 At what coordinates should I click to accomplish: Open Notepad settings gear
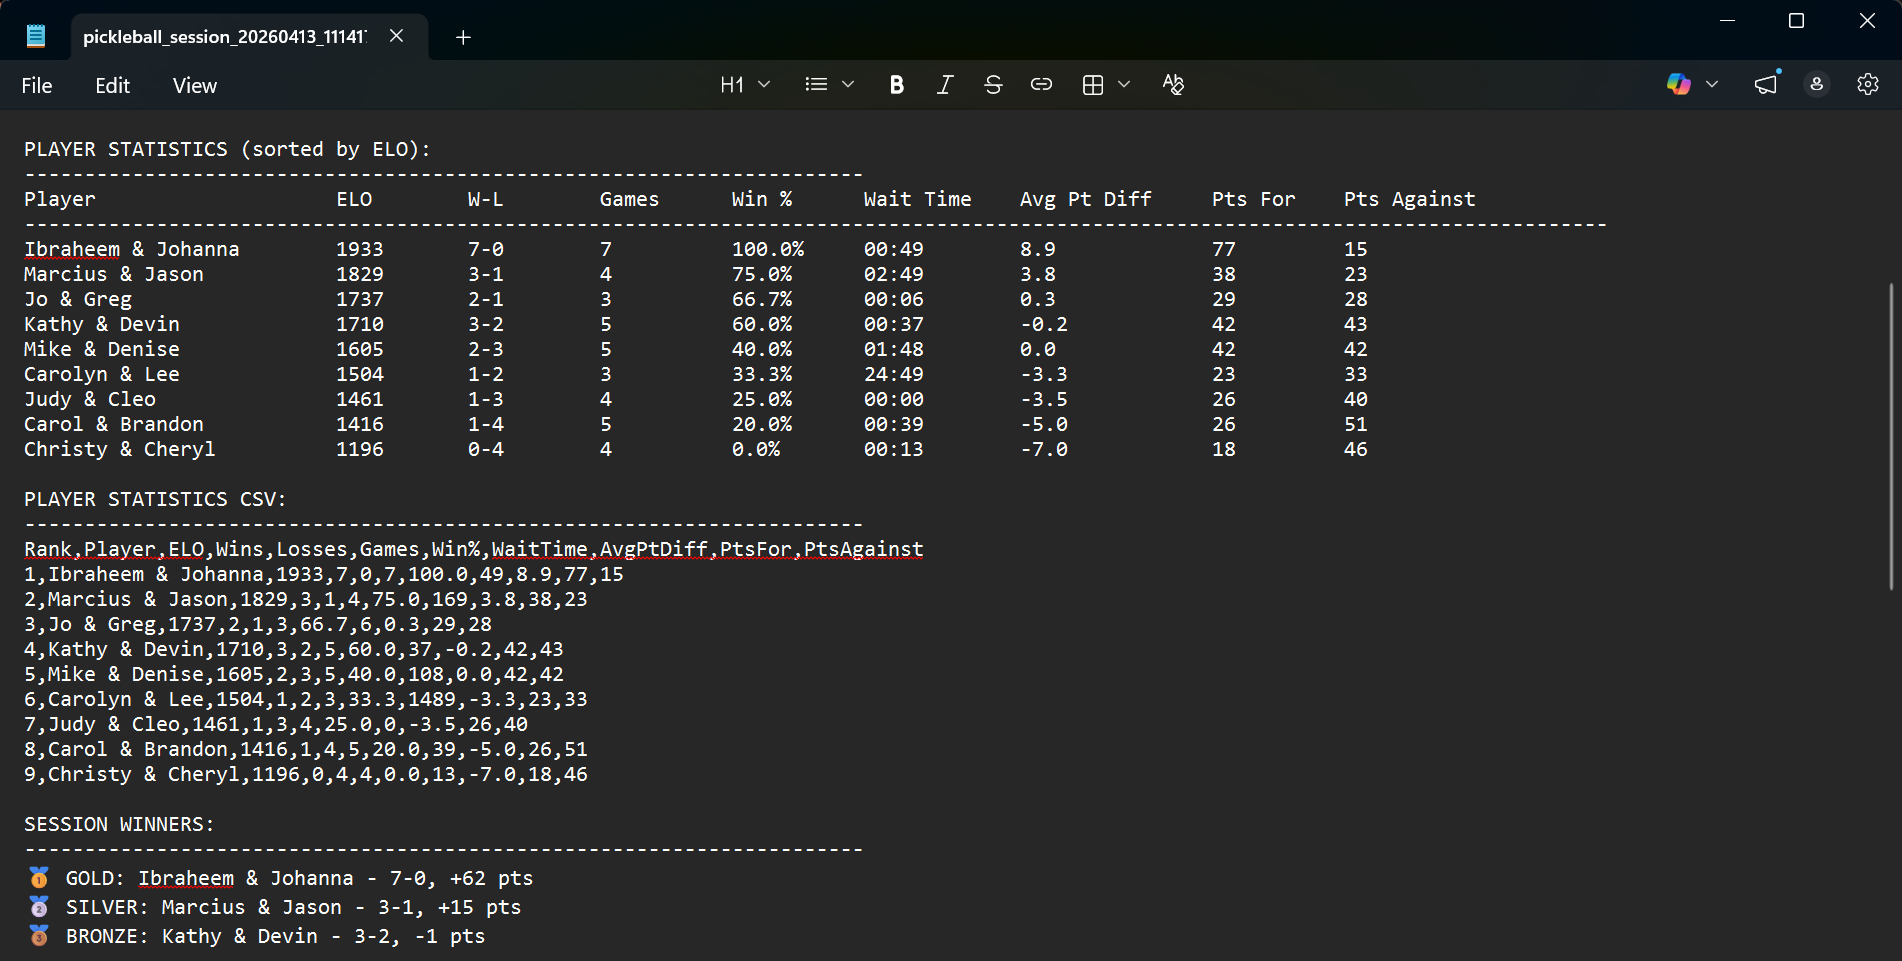tap(1867, 84)
